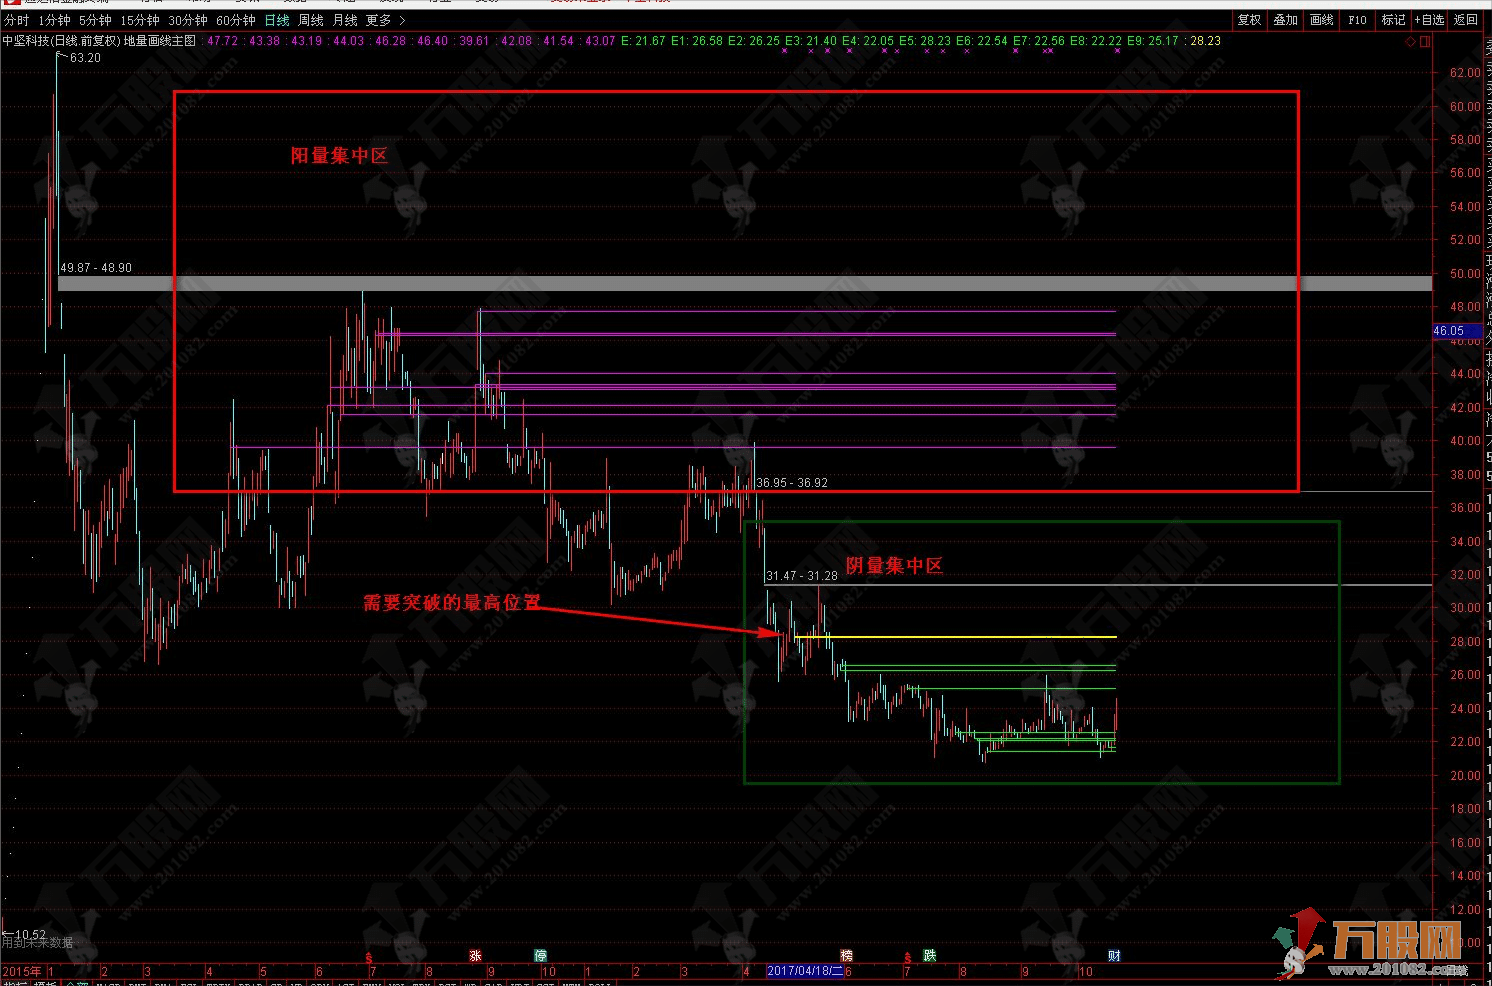Click the 返回 back button

pos(1465,20)
